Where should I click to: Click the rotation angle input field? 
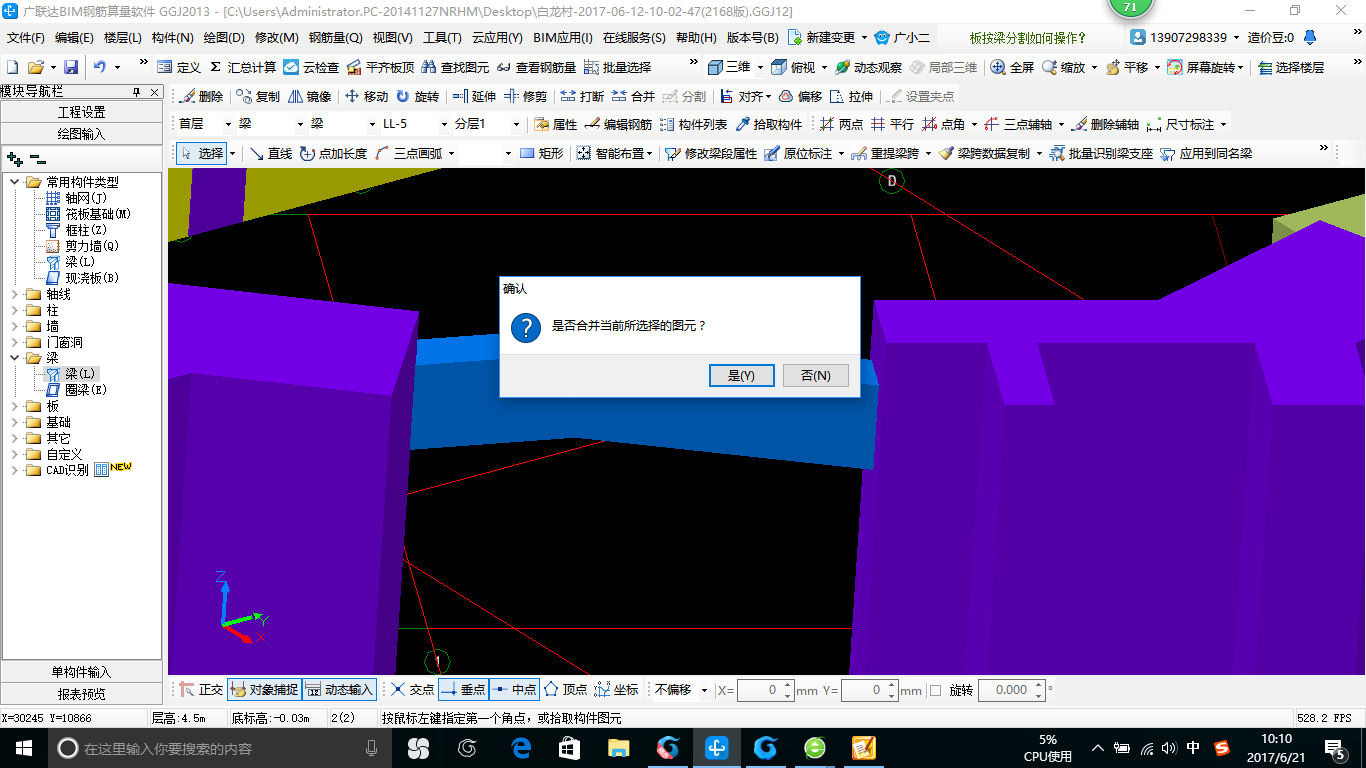coord(1012,690)
